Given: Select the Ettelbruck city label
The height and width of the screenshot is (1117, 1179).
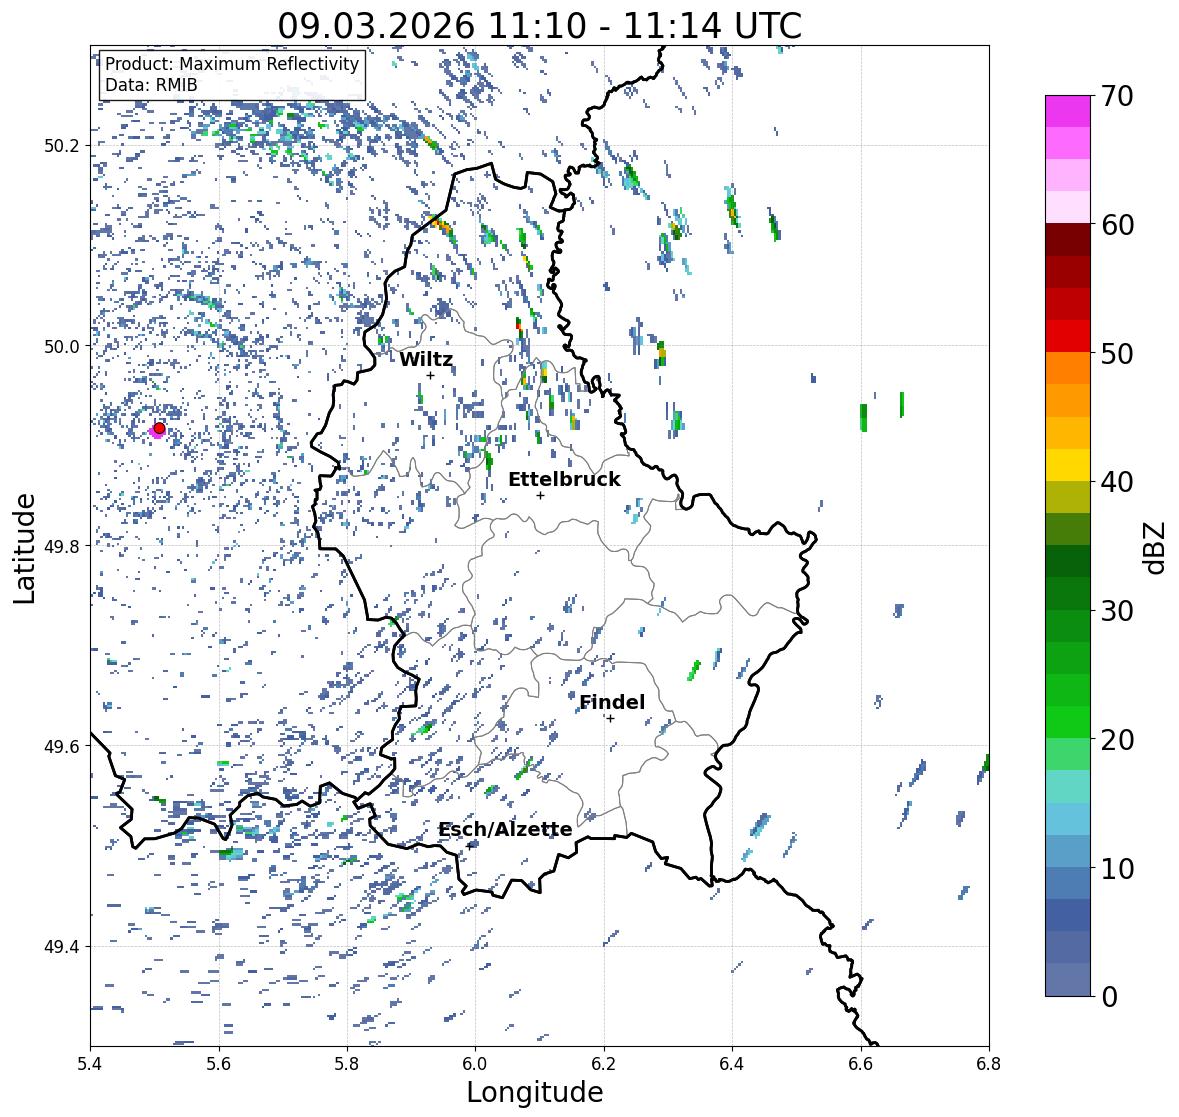Looking at the screenshot, I should point(564,480).
